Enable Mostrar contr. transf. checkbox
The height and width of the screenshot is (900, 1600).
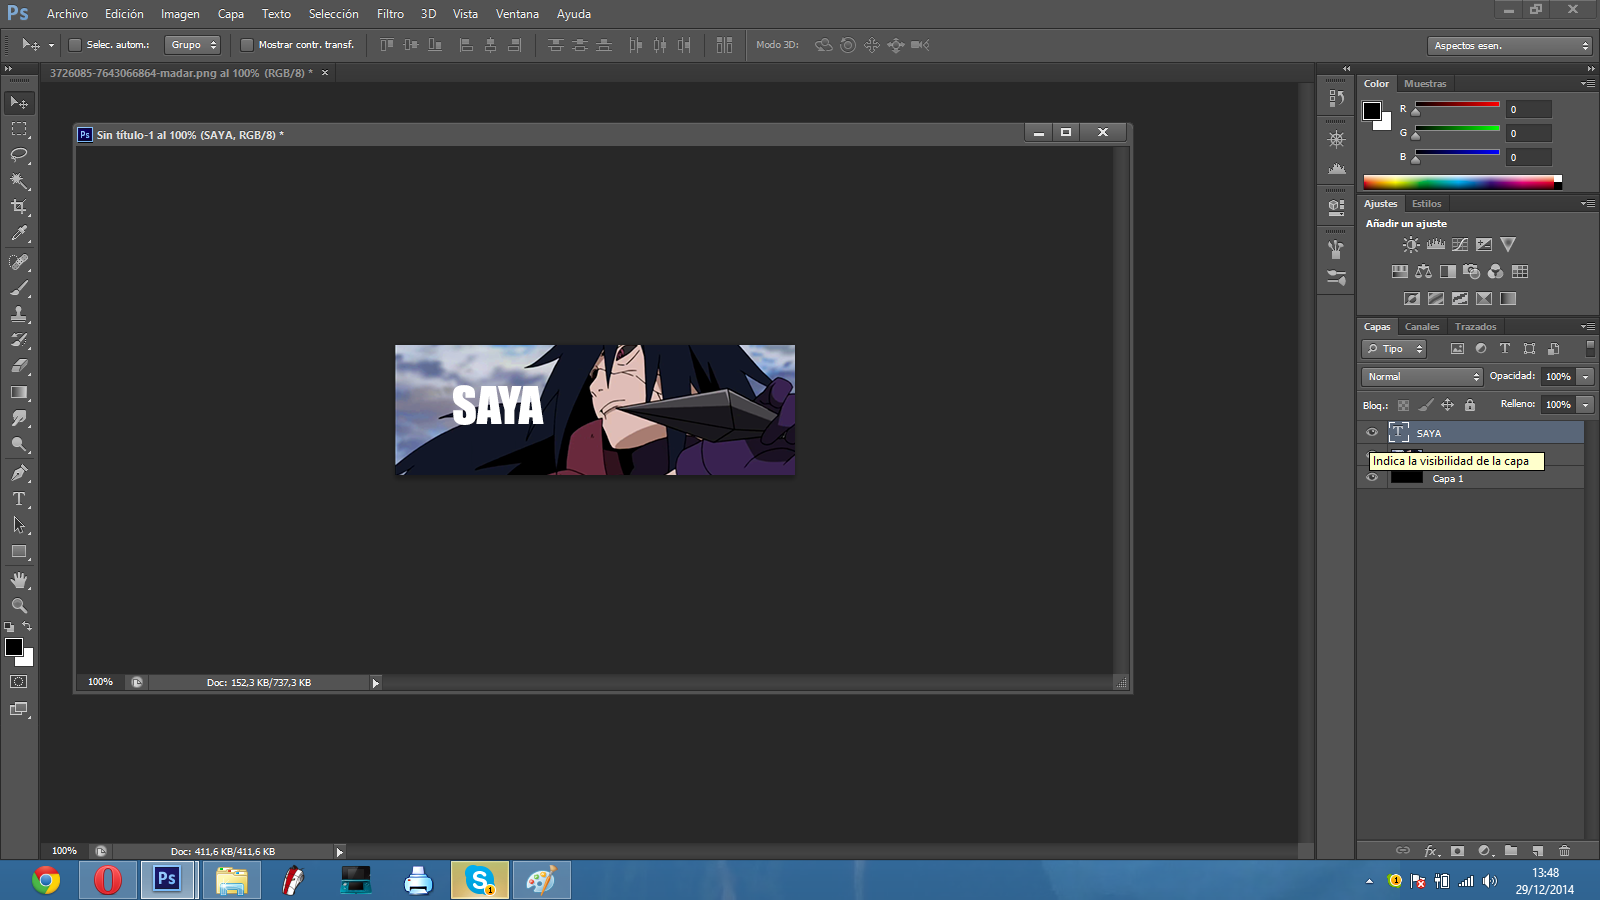point(246,45)
